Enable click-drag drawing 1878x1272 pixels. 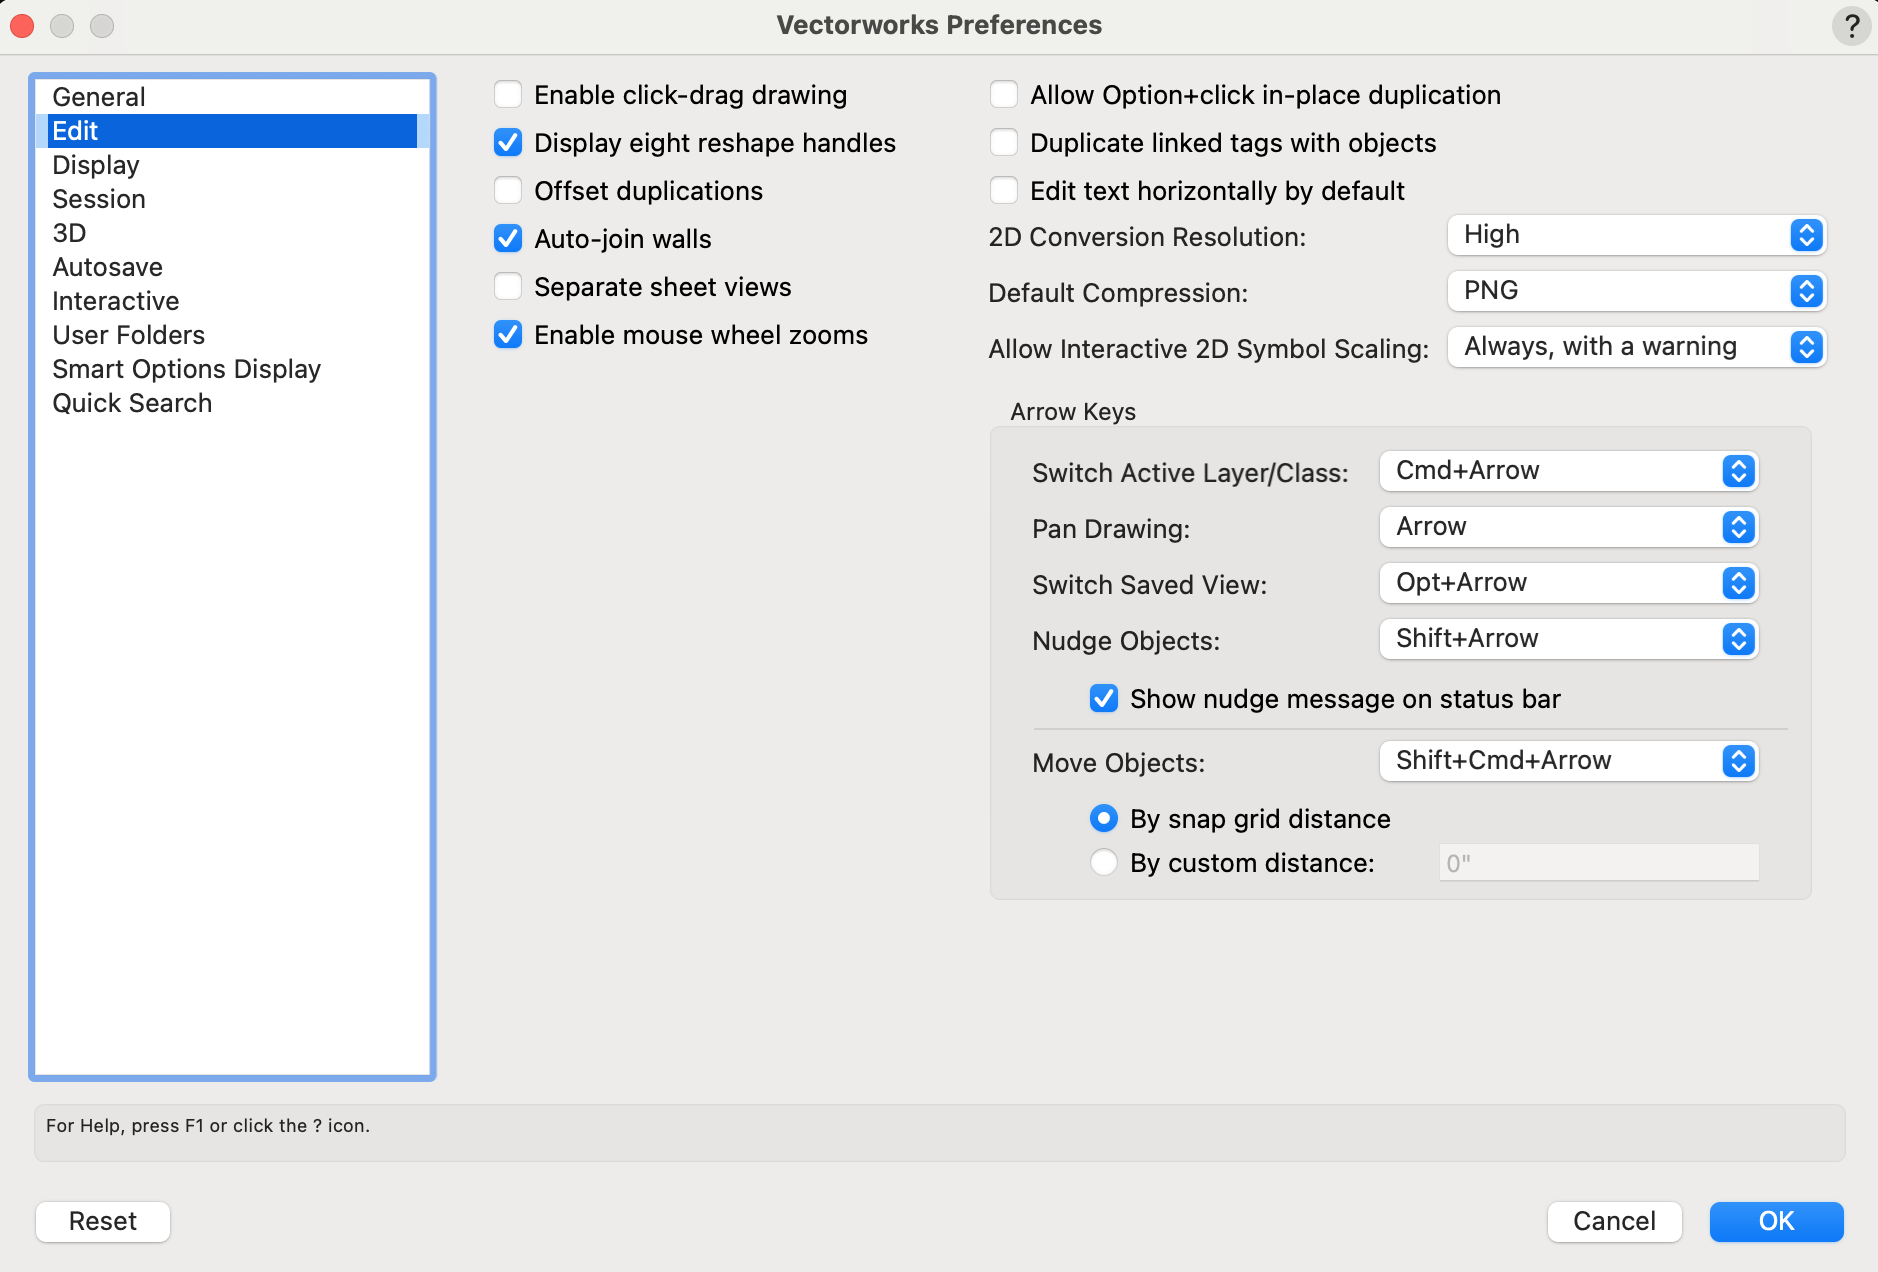[x=508, y=94]
